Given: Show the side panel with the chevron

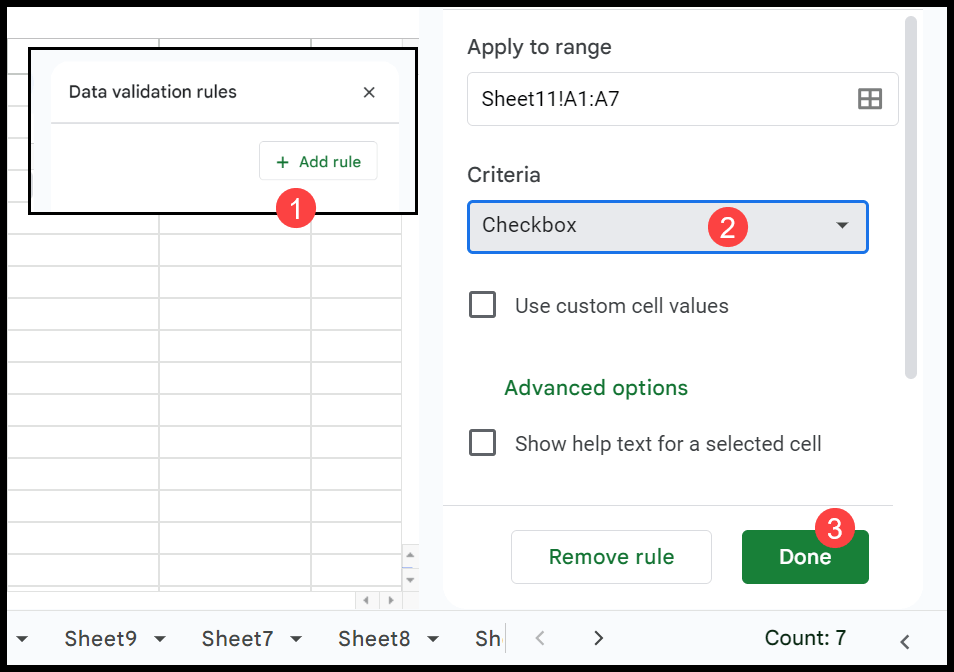Looking at the screenshot, I should (x=905, y=642).
